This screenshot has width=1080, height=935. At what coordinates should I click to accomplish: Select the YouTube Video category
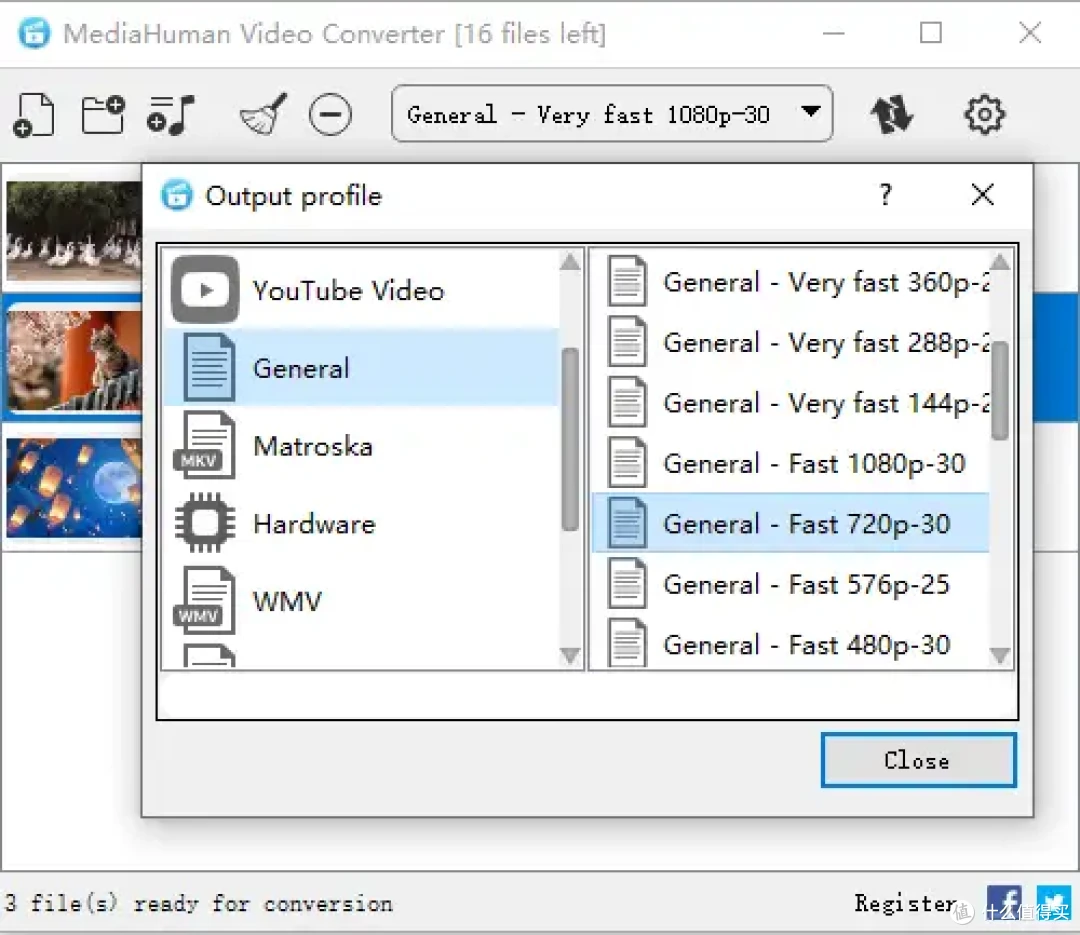362,290
